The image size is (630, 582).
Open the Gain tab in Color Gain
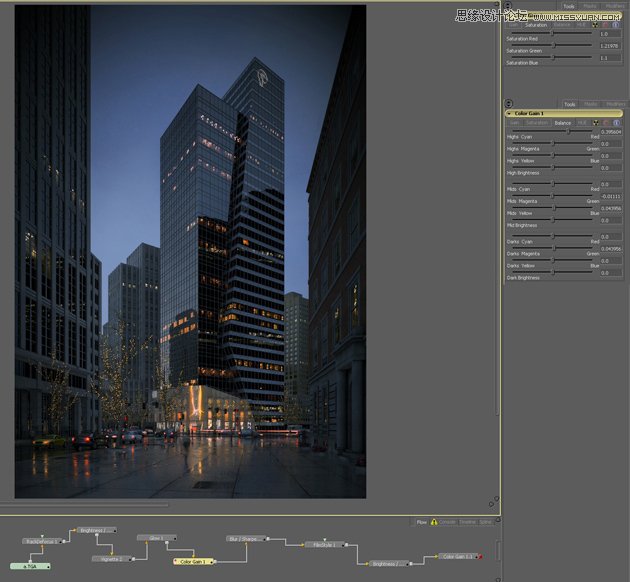point(514,123)
